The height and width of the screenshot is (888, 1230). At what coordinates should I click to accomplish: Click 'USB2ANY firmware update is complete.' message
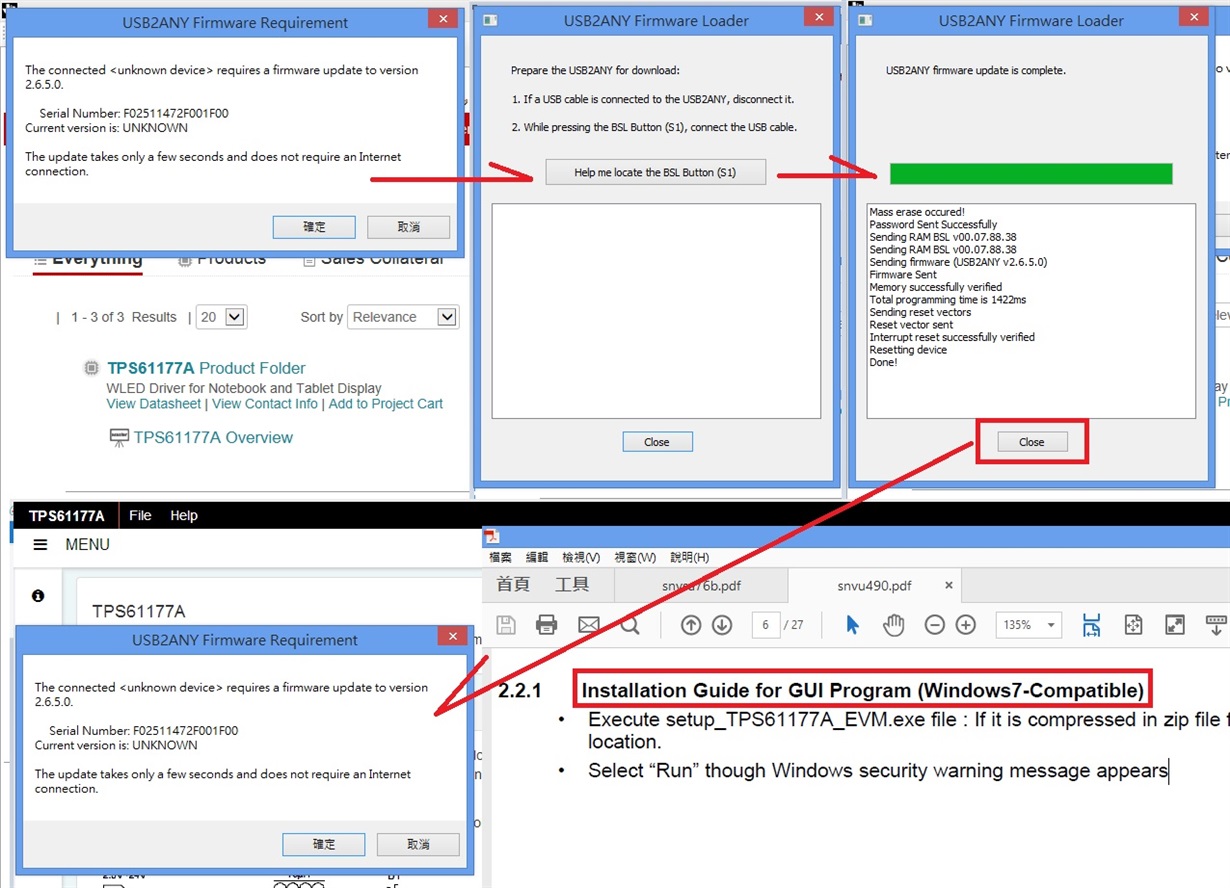[x=976, y=71]
